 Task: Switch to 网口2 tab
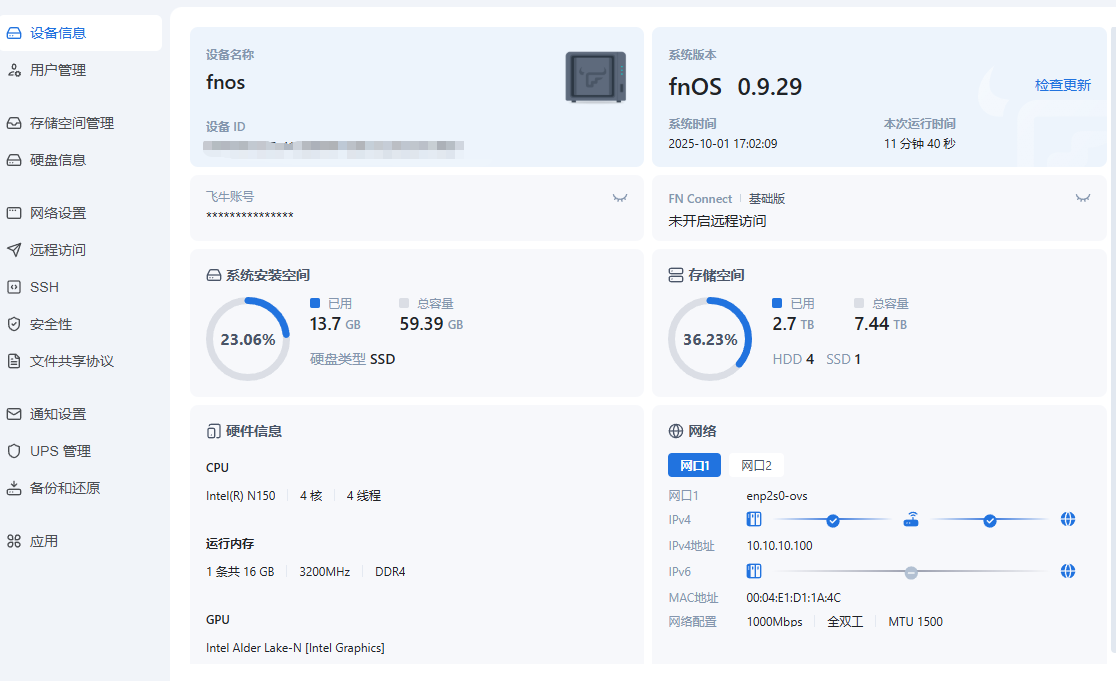click(x=756, y=465)
